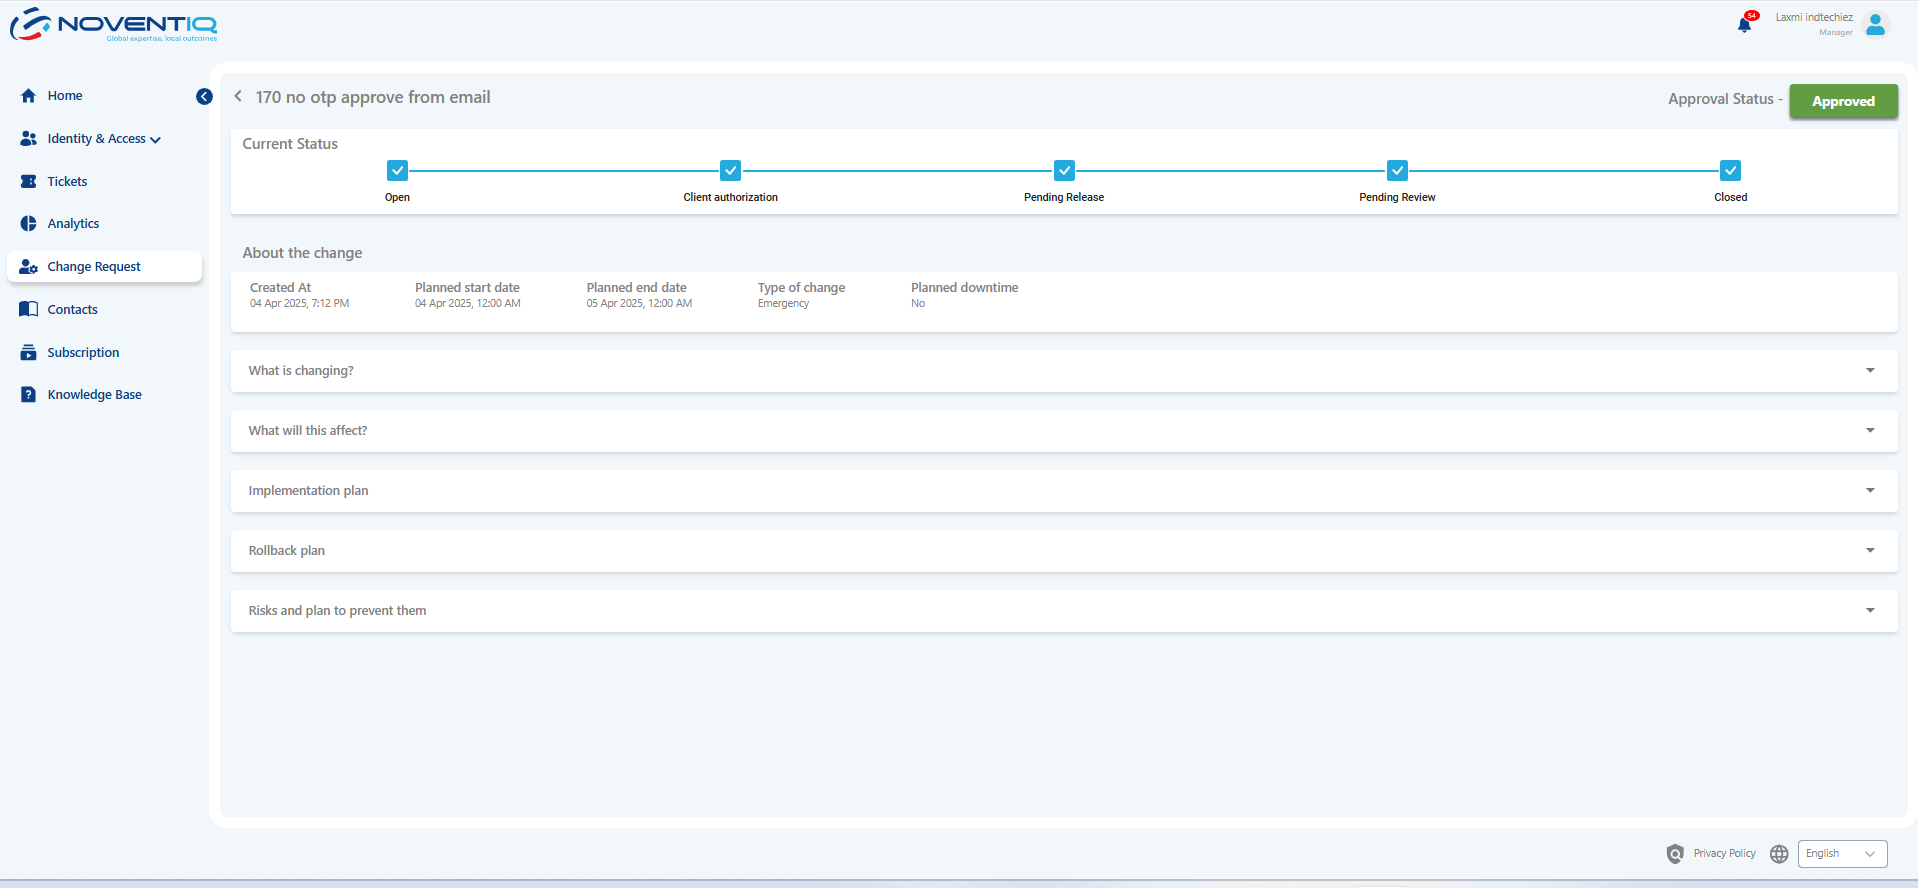Click the globe language icon
Image resolution: width=1918 pixels, height=888 pixels.
[x=1779, y=854]
